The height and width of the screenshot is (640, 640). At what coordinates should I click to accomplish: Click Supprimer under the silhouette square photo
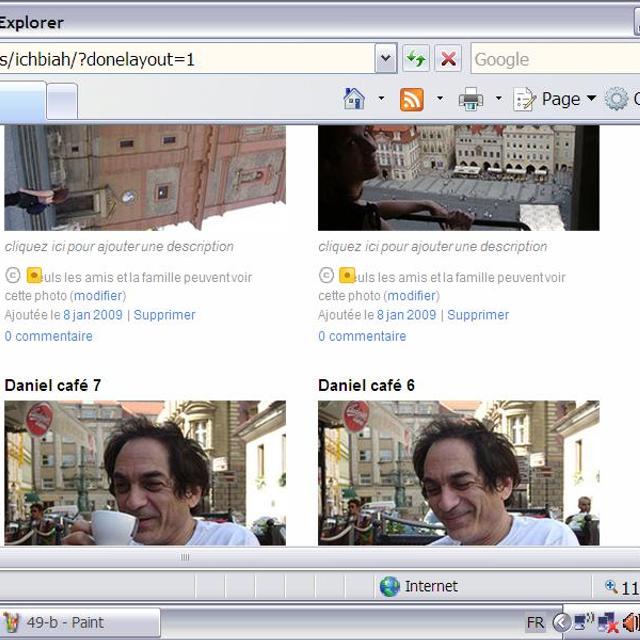pos(478,315)
